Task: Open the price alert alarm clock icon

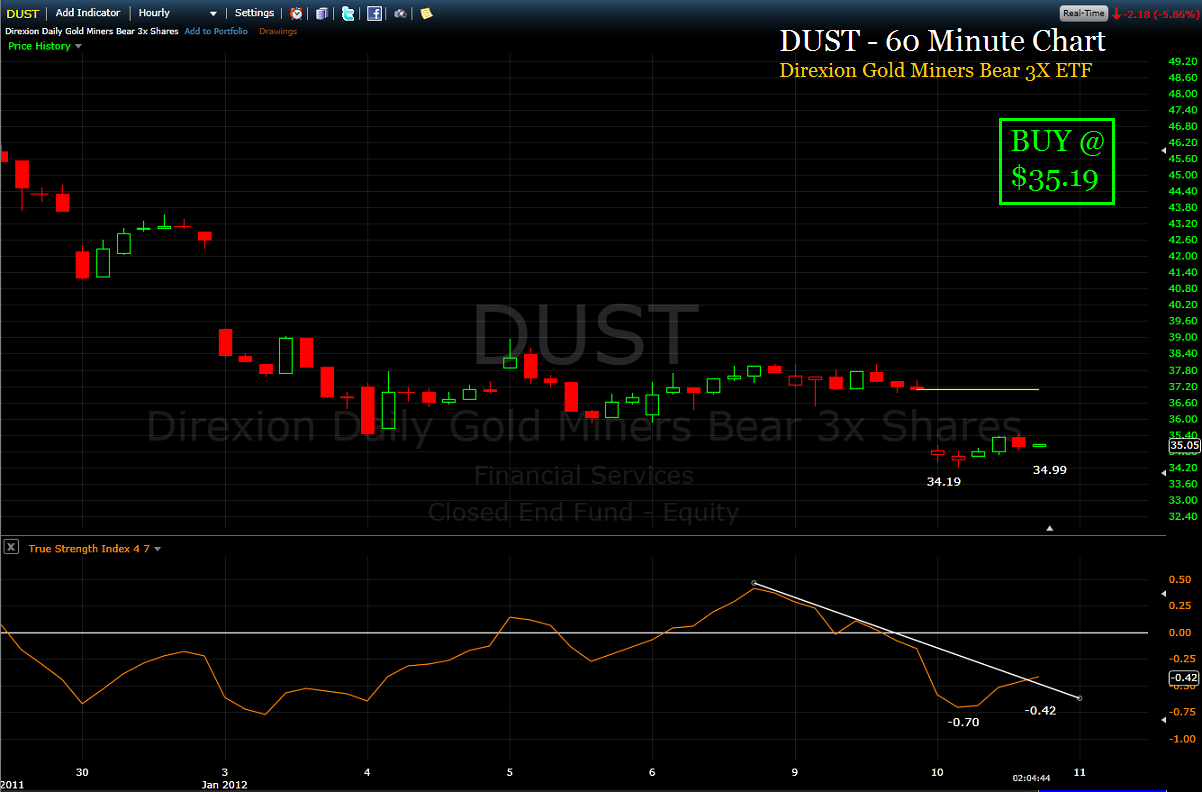Action: 297,13
